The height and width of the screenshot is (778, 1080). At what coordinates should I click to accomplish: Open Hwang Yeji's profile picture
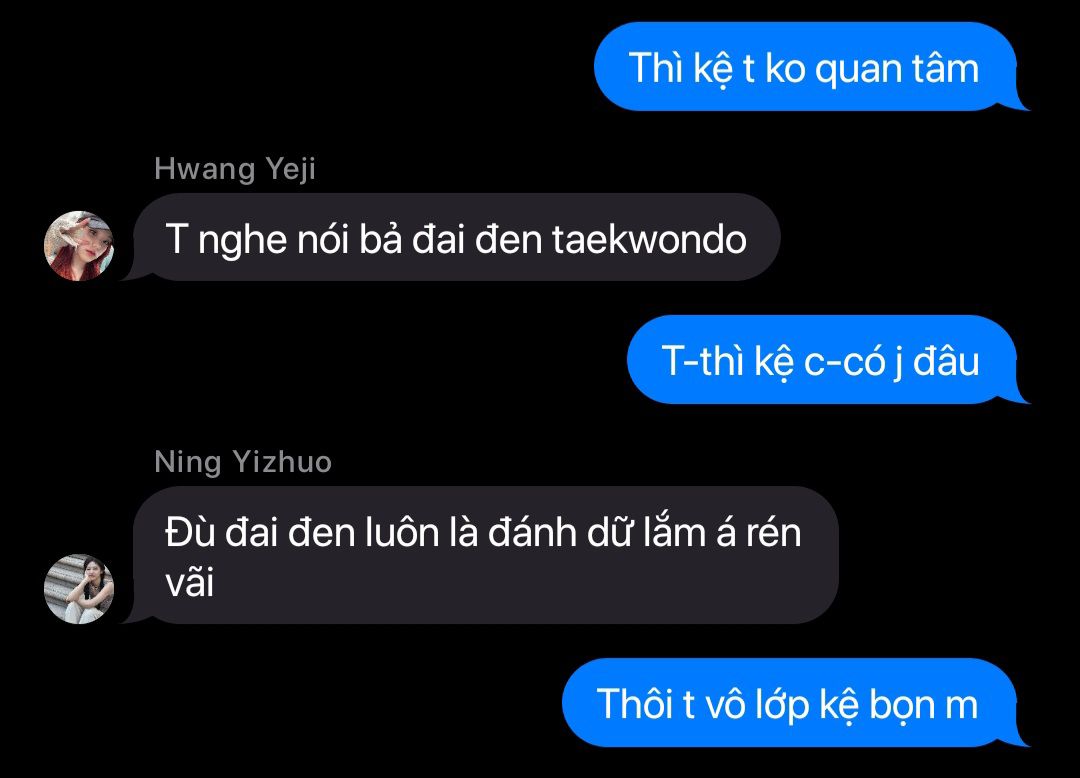click(79, 246)
